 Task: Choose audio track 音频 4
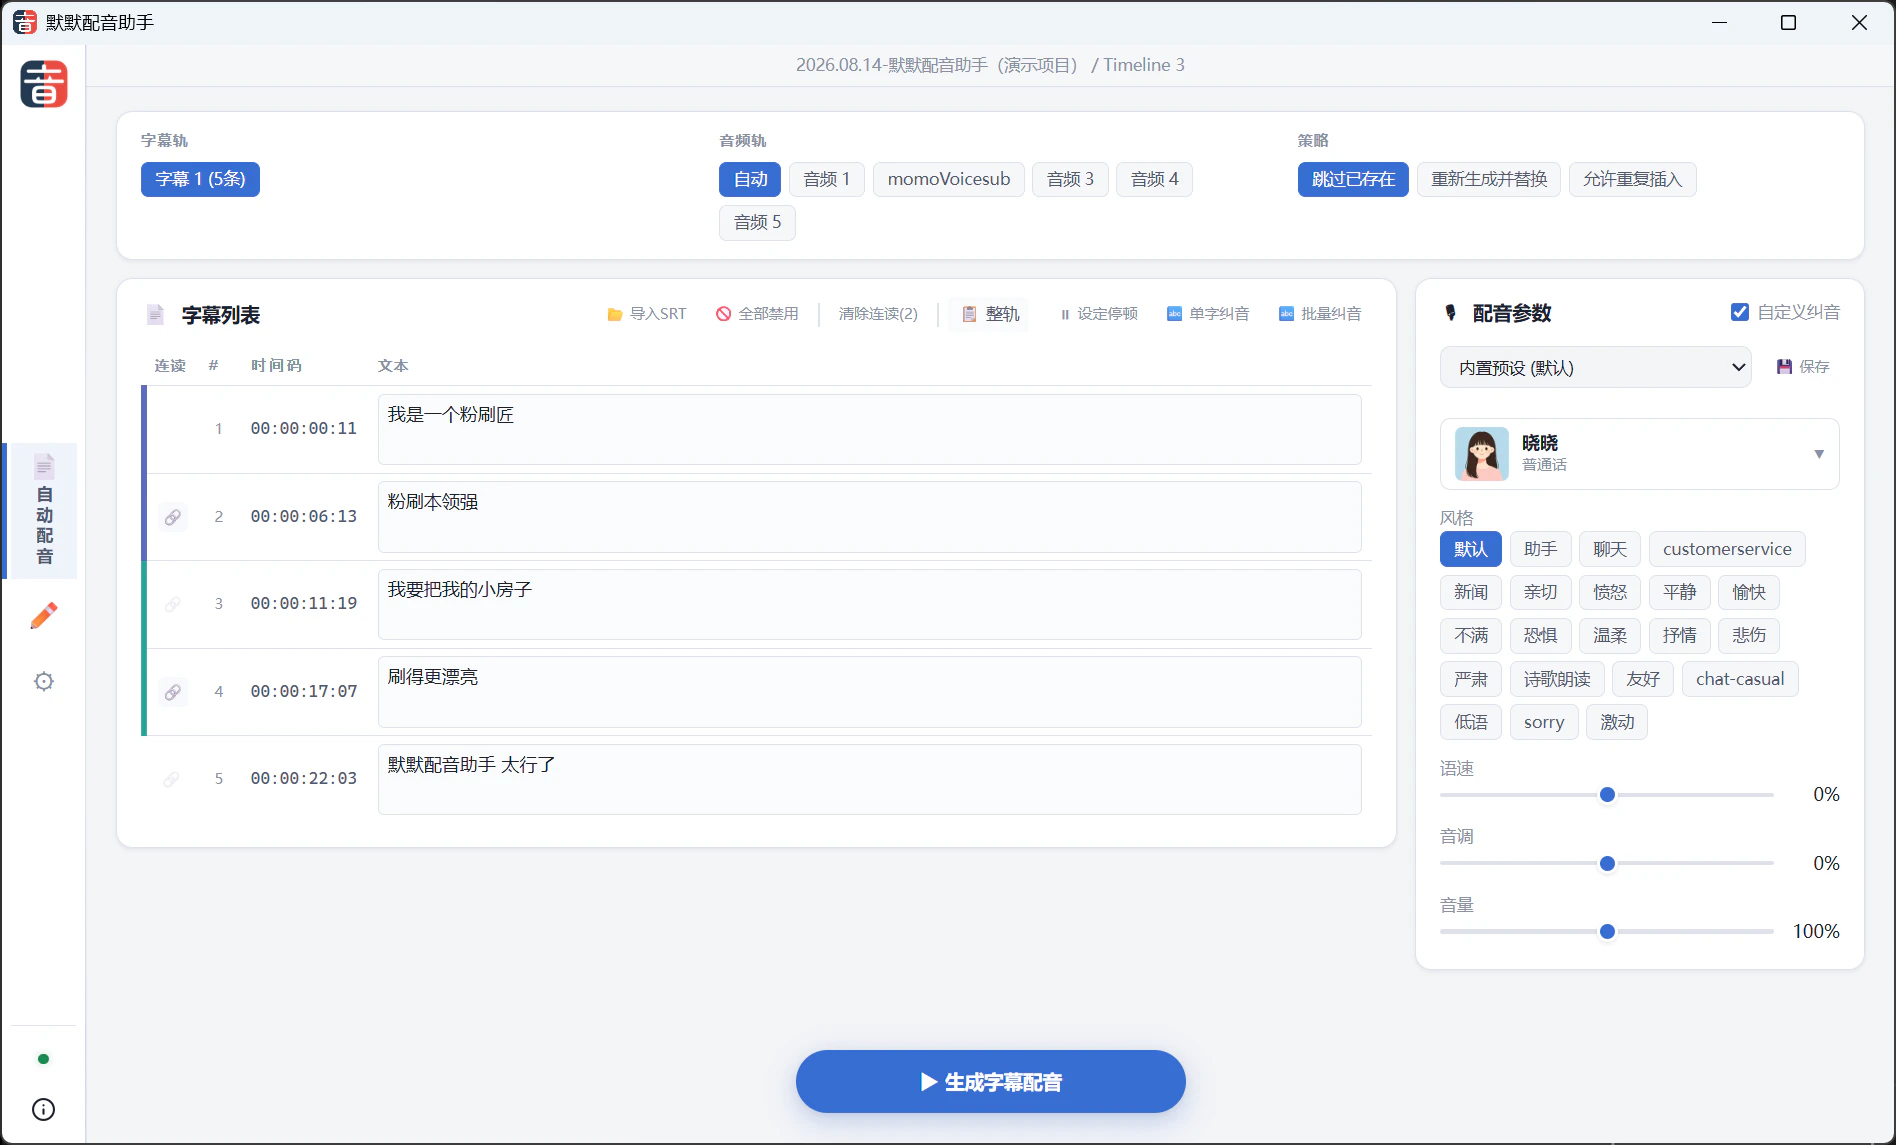(x=1154, y=179)
